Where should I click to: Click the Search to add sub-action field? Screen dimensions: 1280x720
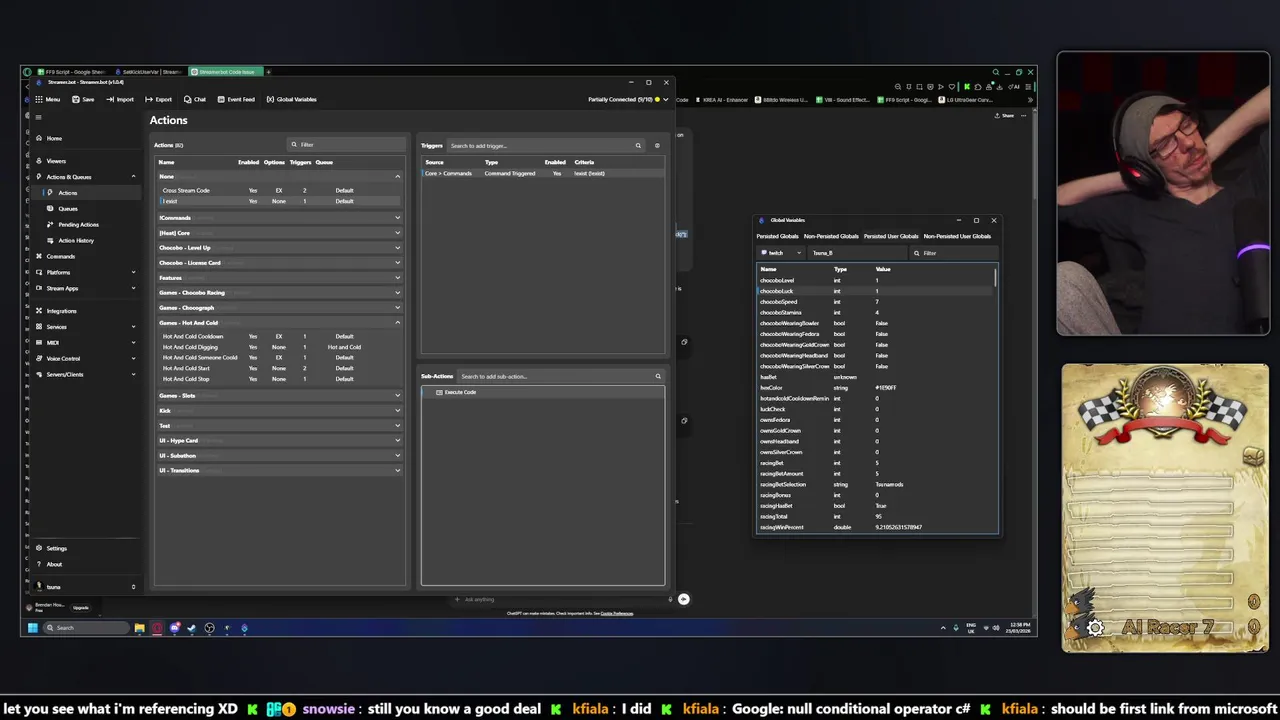[560, 377]
